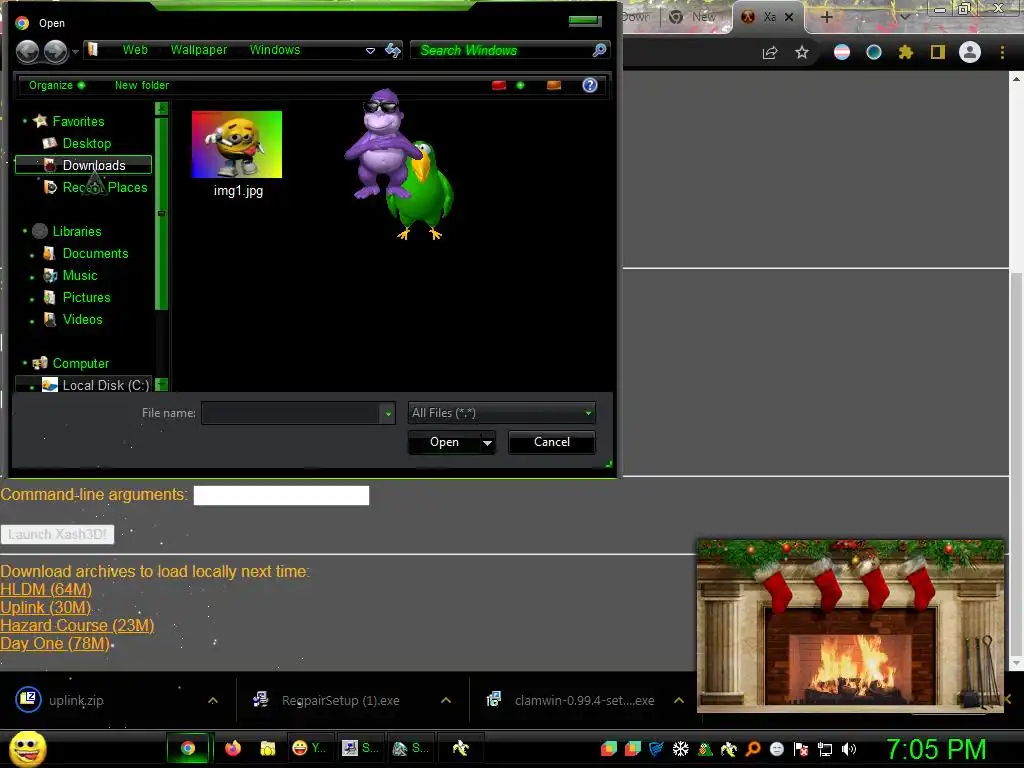Open view options dropdown next to red icon
Image resolution: width=1024 pixels, height=768 pixels.
click(520, 85)
